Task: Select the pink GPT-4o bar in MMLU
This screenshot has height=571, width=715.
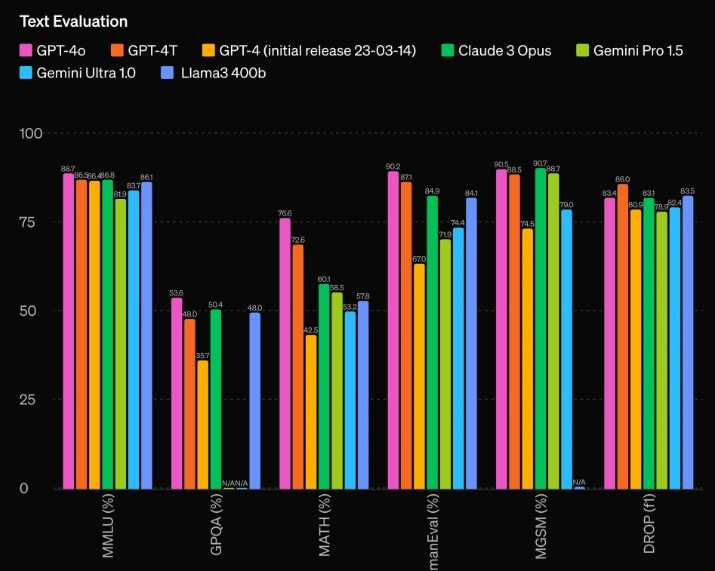Action: 68,331
